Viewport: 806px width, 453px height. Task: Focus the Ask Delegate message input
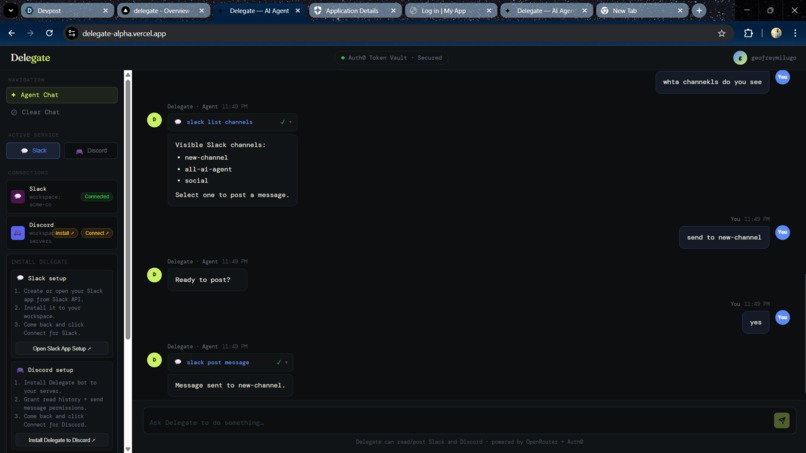[x=457, y=423]
